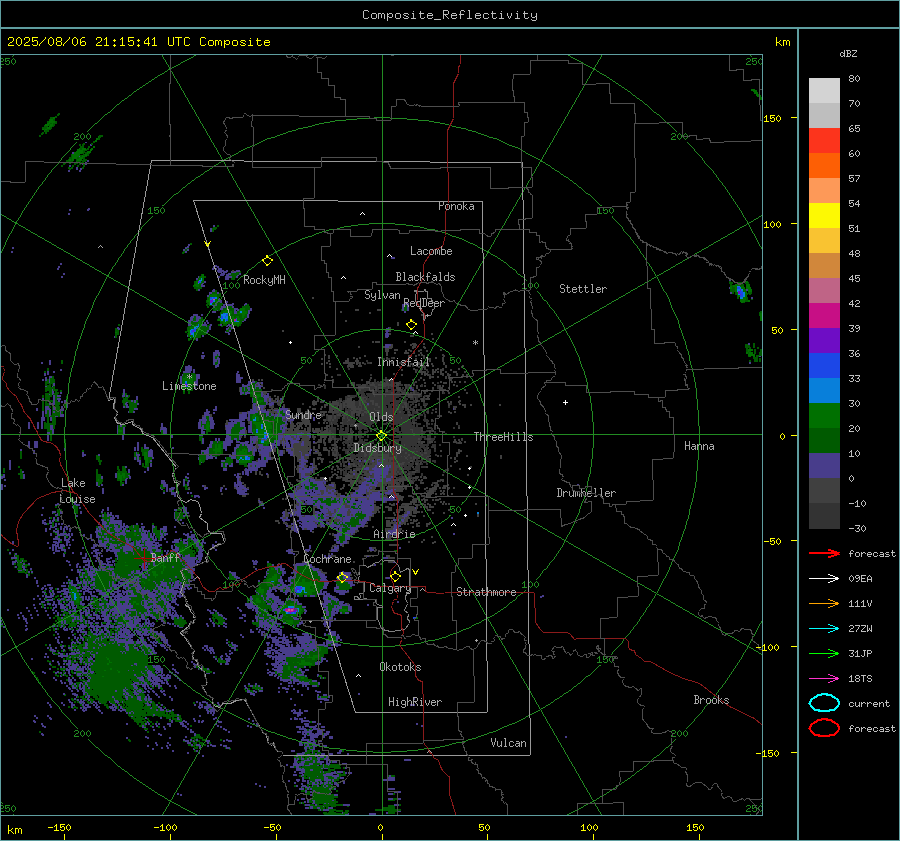Select the bright yellow 54 dBZ swatch
The height and width of the screenshot is (841, 900).
[824, 215]
